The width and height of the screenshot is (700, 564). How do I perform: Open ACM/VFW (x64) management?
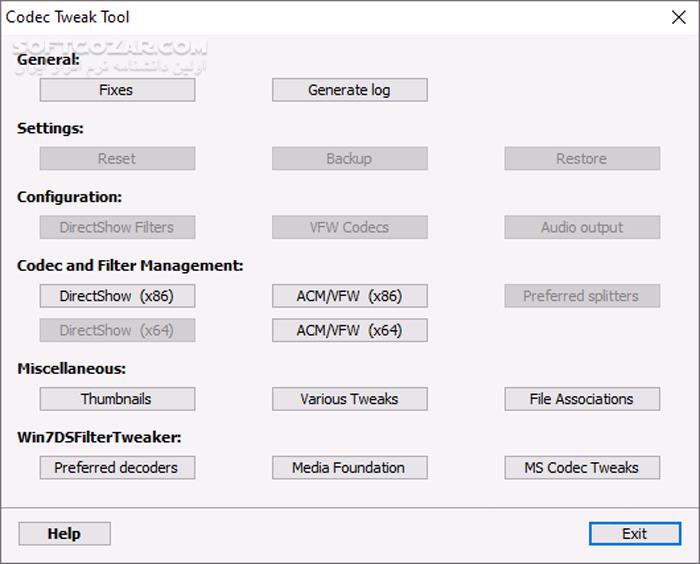point(350,330)
